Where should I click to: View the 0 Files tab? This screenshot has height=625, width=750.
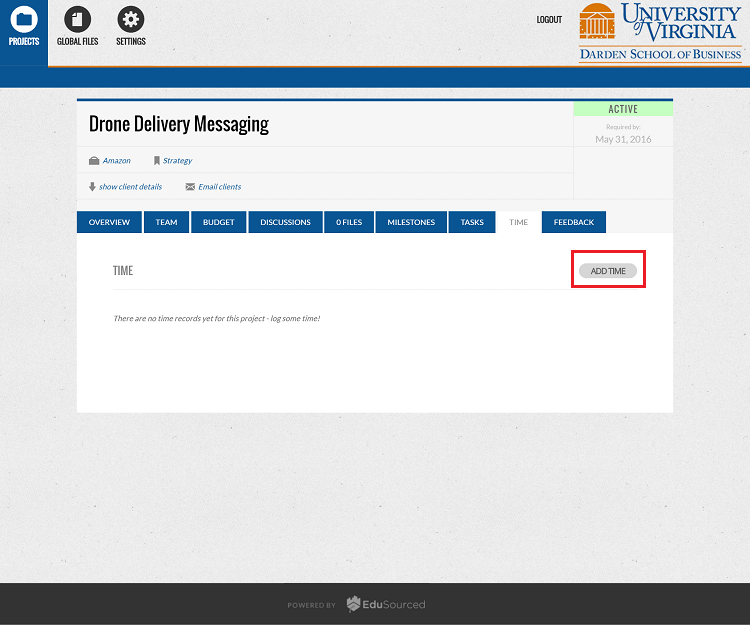coord(349,222)
